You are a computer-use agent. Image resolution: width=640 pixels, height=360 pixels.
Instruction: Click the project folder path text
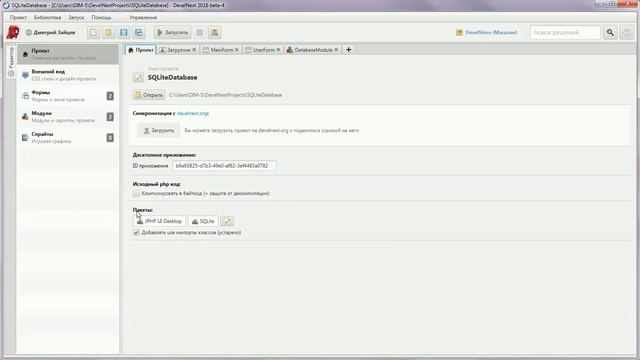(225, 95)
